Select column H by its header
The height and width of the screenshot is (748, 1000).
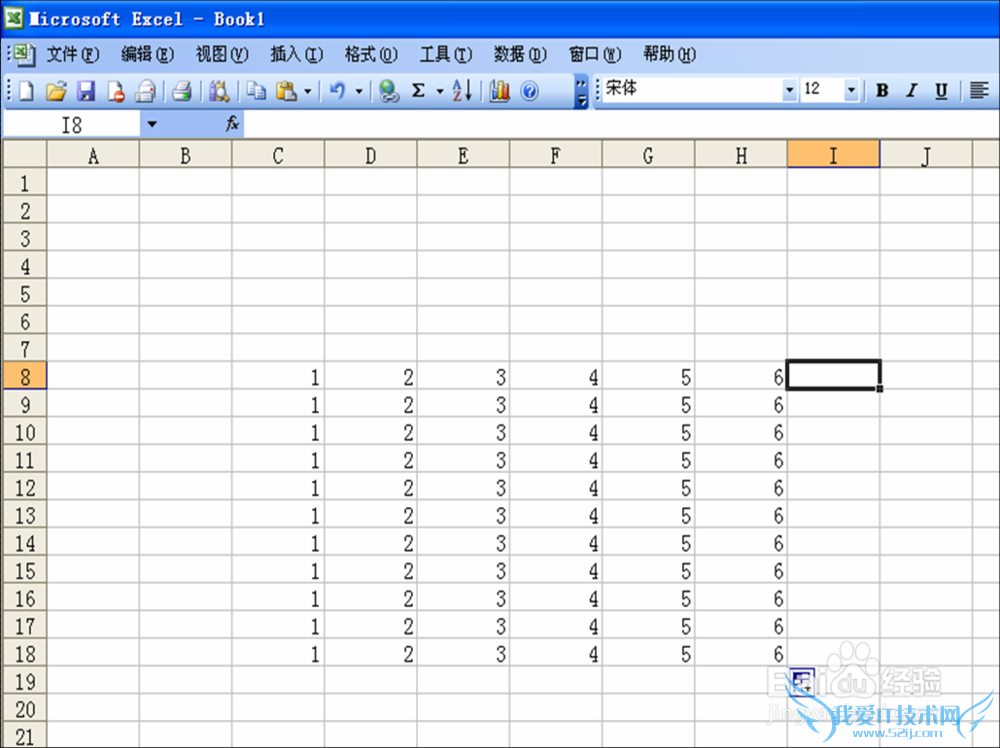pos(741,155)
